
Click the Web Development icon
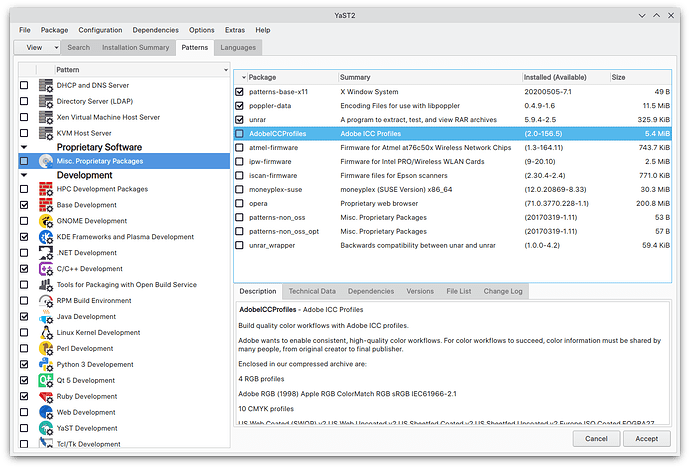click(46, 412)
